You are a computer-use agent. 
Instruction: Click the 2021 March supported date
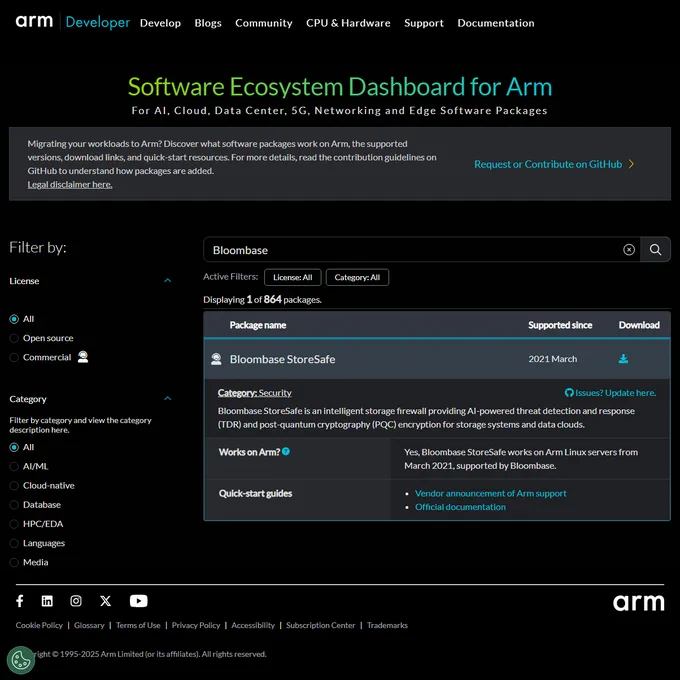point(552,359)
